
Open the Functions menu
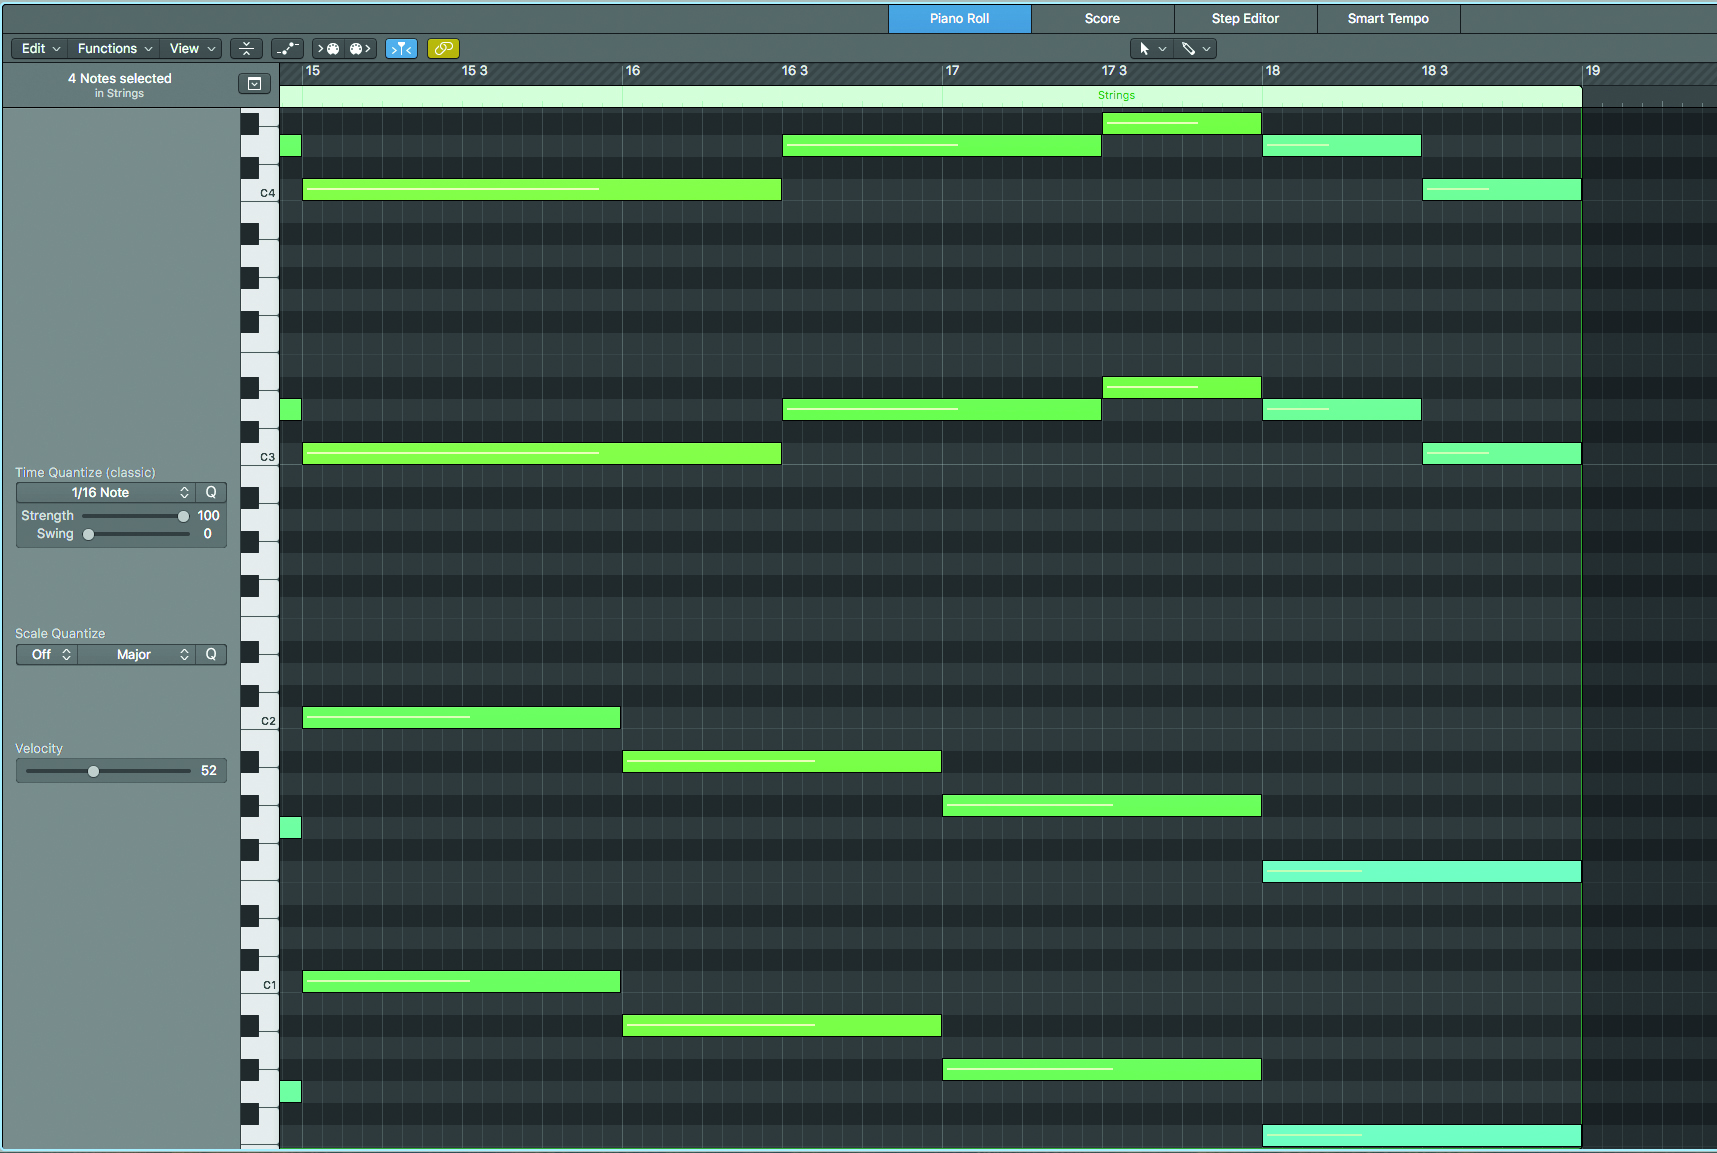point(114,48)
